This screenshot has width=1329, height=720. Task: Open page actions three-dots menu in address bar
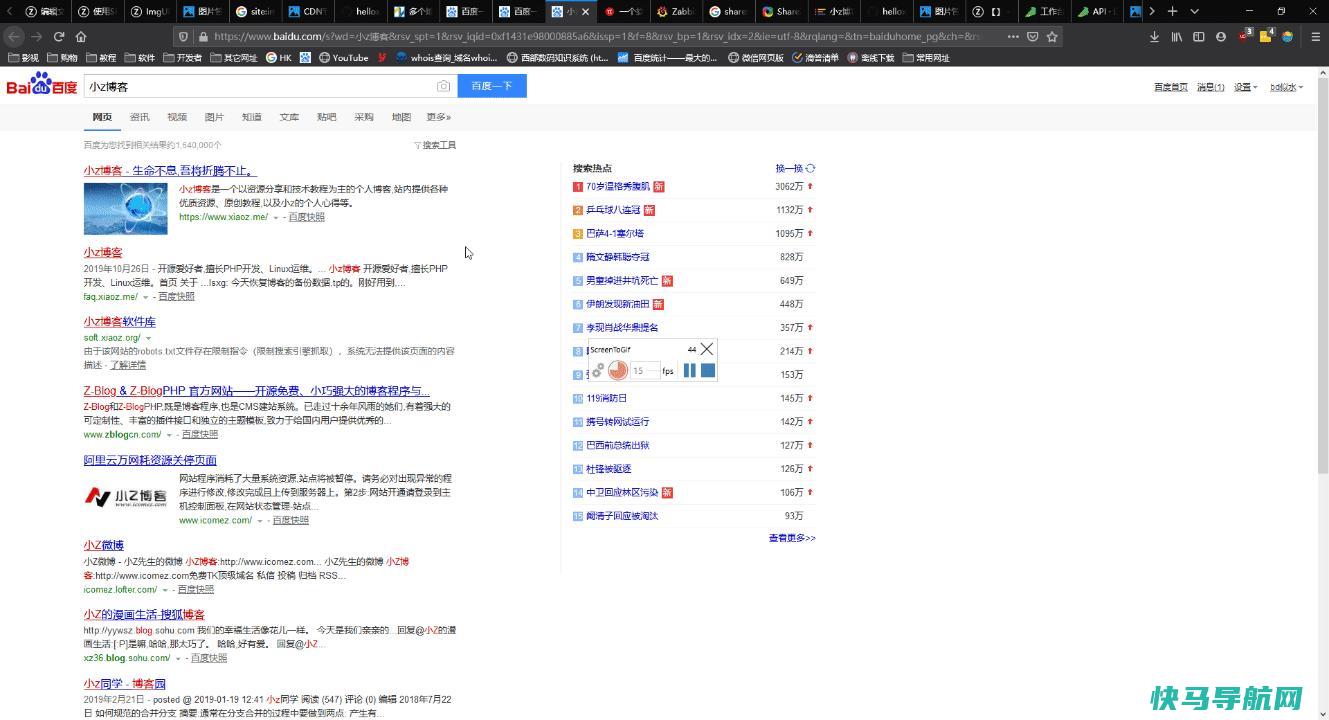click(1013, 36)
